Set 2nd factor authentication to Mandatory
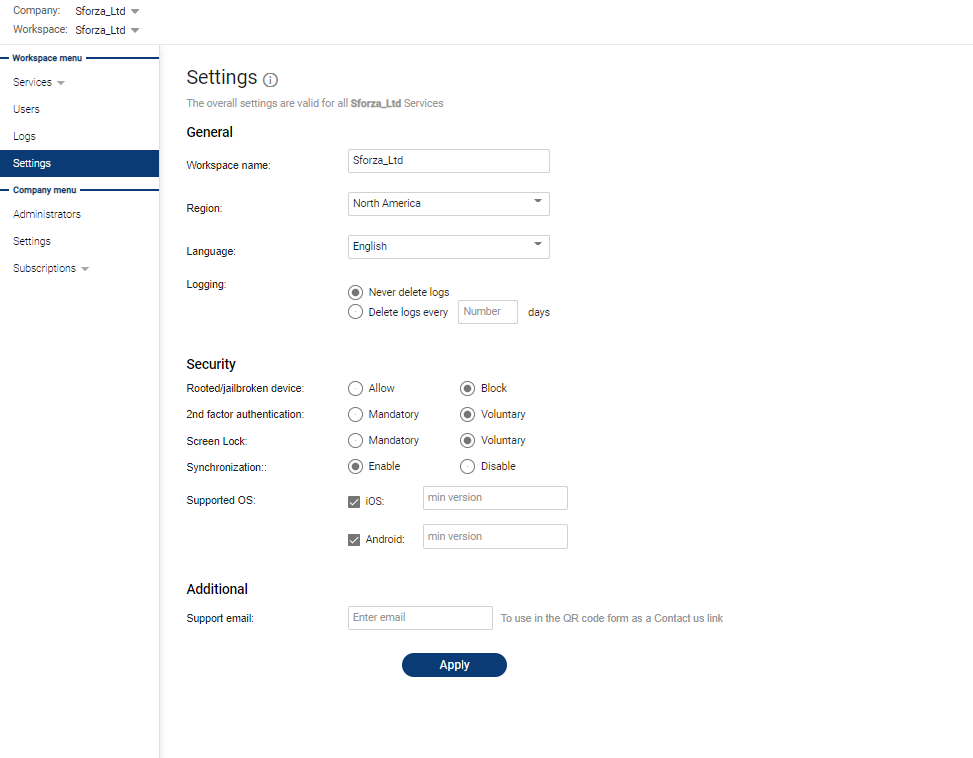973x758 pixels. (355, 414)
